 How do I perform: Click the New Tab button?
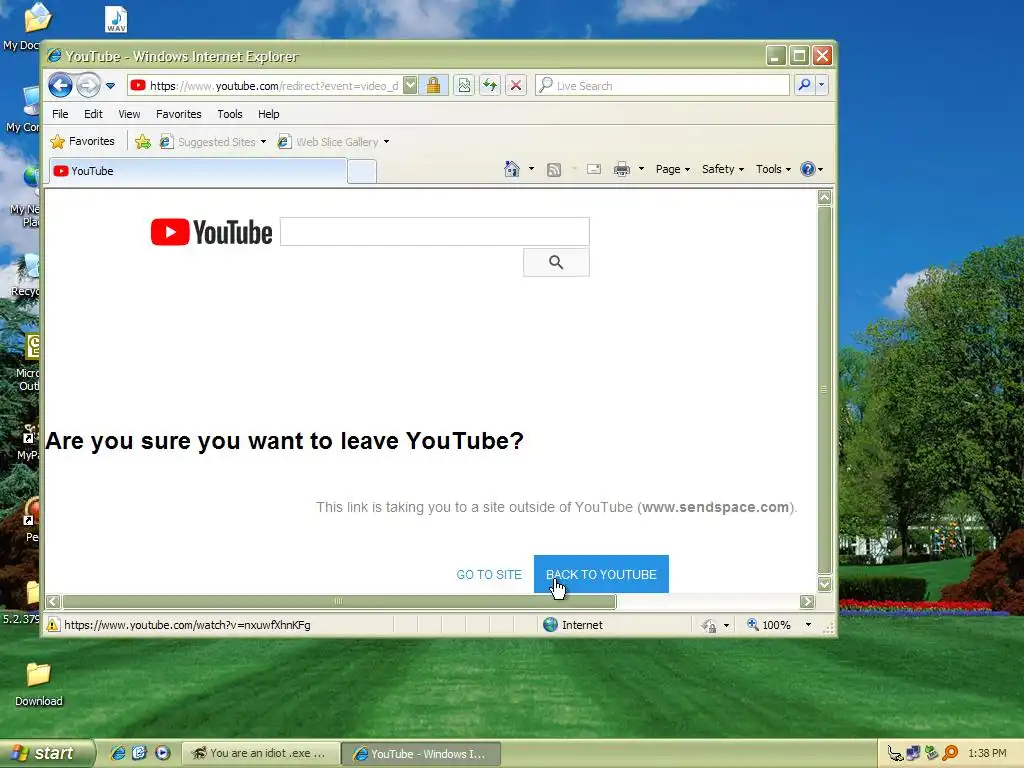[x=362, y=171]
